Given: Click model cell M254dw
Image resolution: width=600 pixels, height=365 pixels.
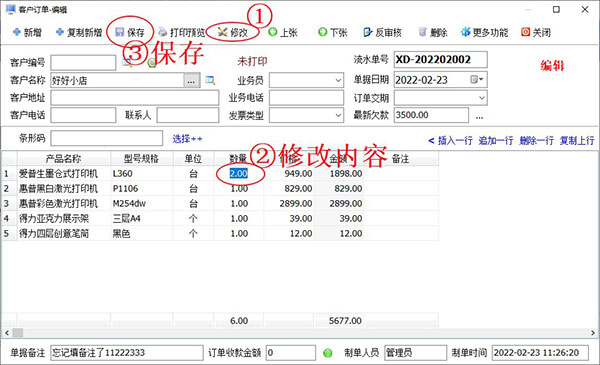Looking at the screenshot, I should point(142,204).
